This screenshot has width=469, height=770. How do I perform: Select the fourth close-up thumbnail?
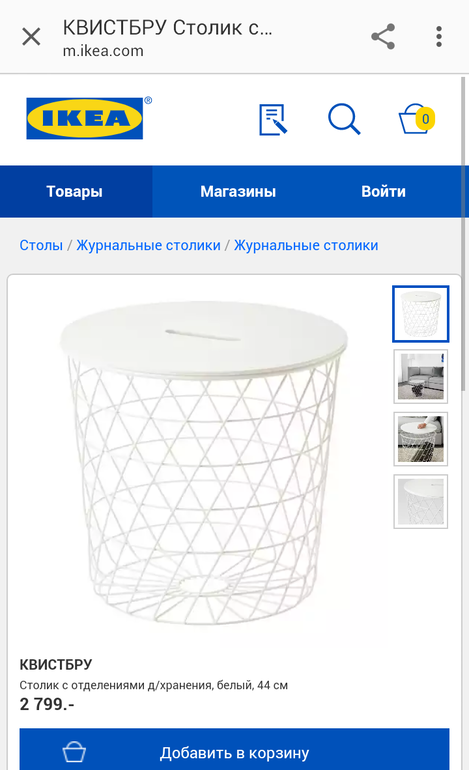point(420,501)
